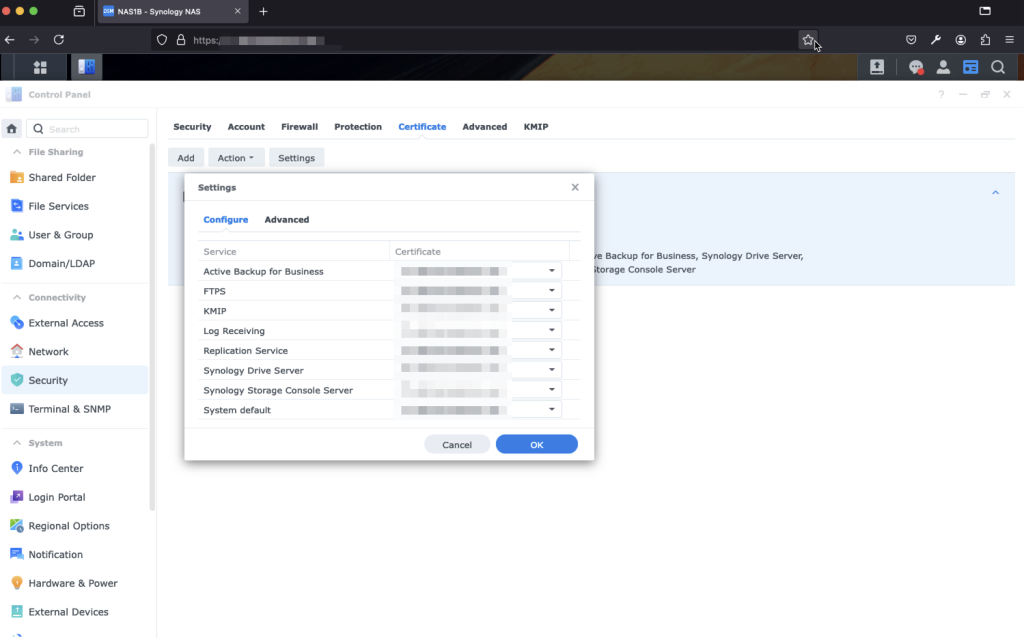Open a new browser tab

coord(263,11)
